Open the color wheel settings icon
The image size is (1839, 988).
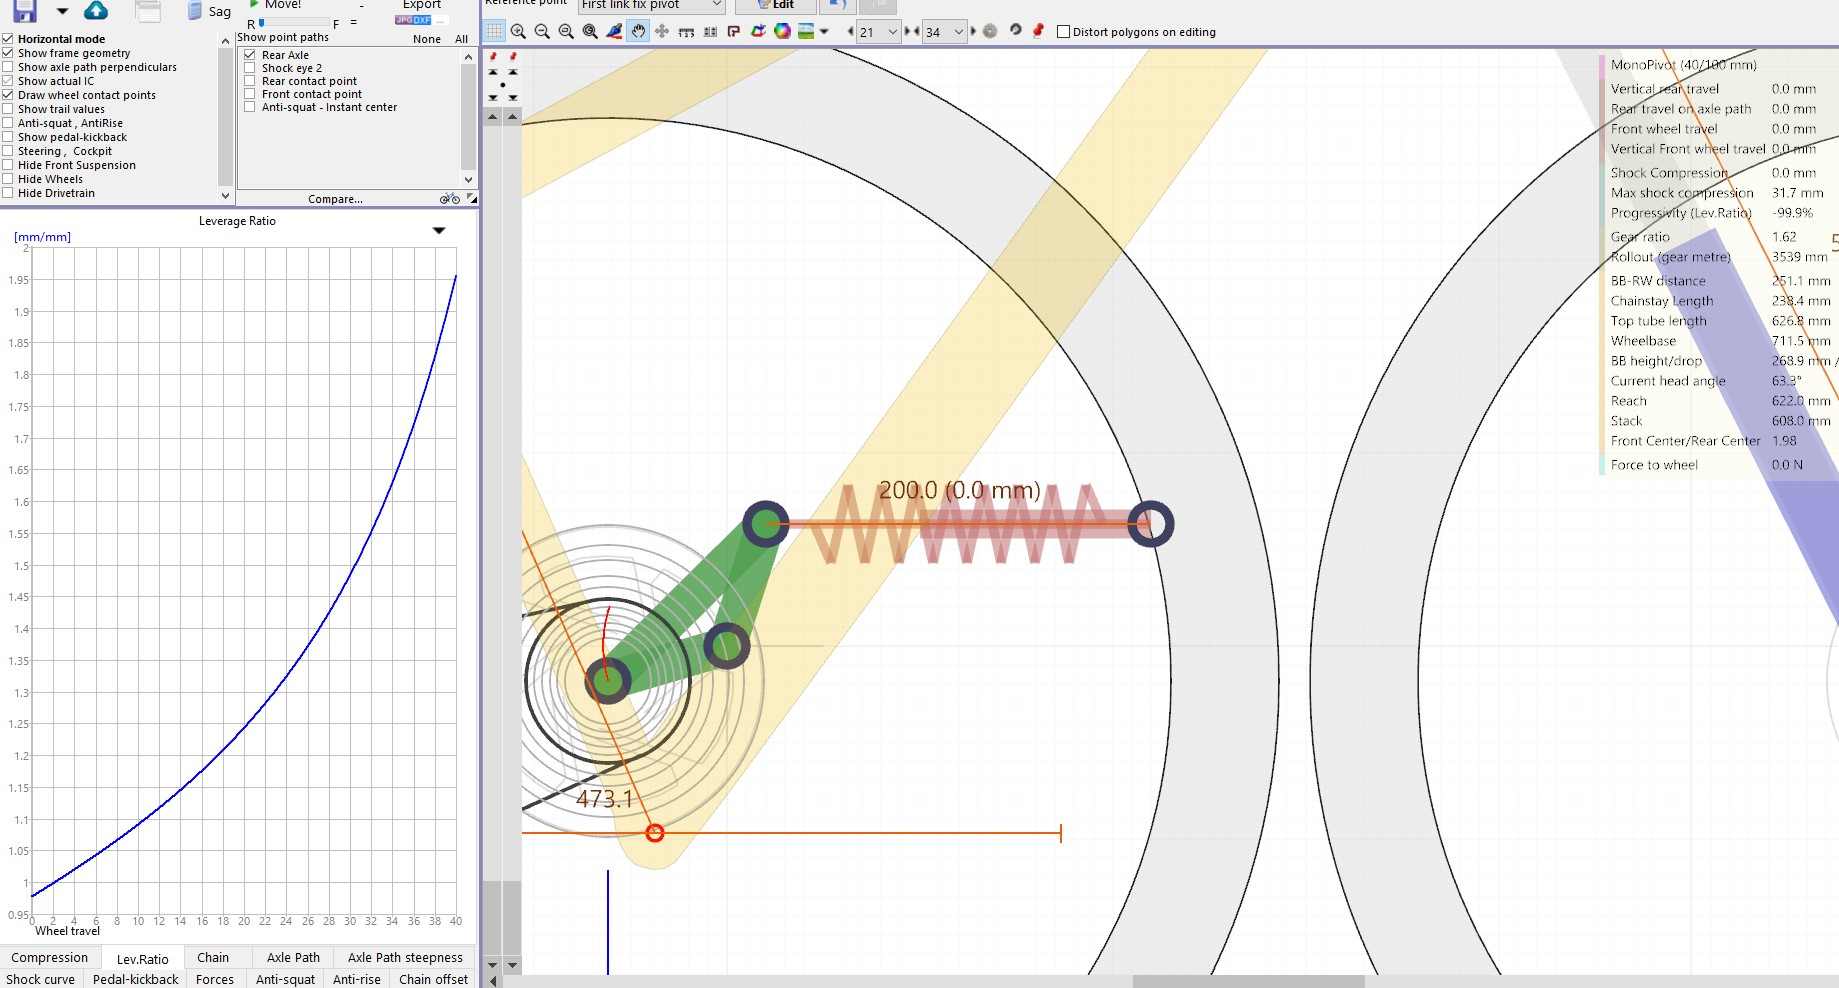point(781,31)
